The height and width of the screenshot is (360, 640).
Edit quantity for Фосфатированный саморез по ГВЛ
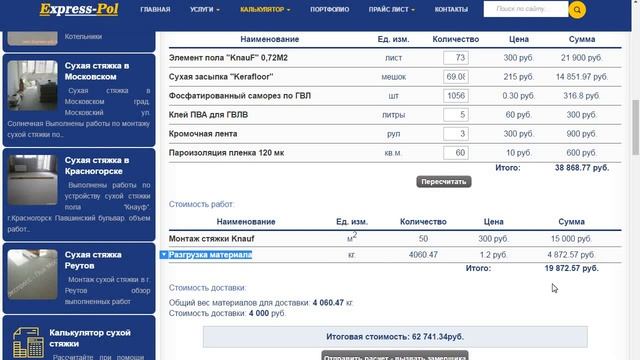[456, 96]
